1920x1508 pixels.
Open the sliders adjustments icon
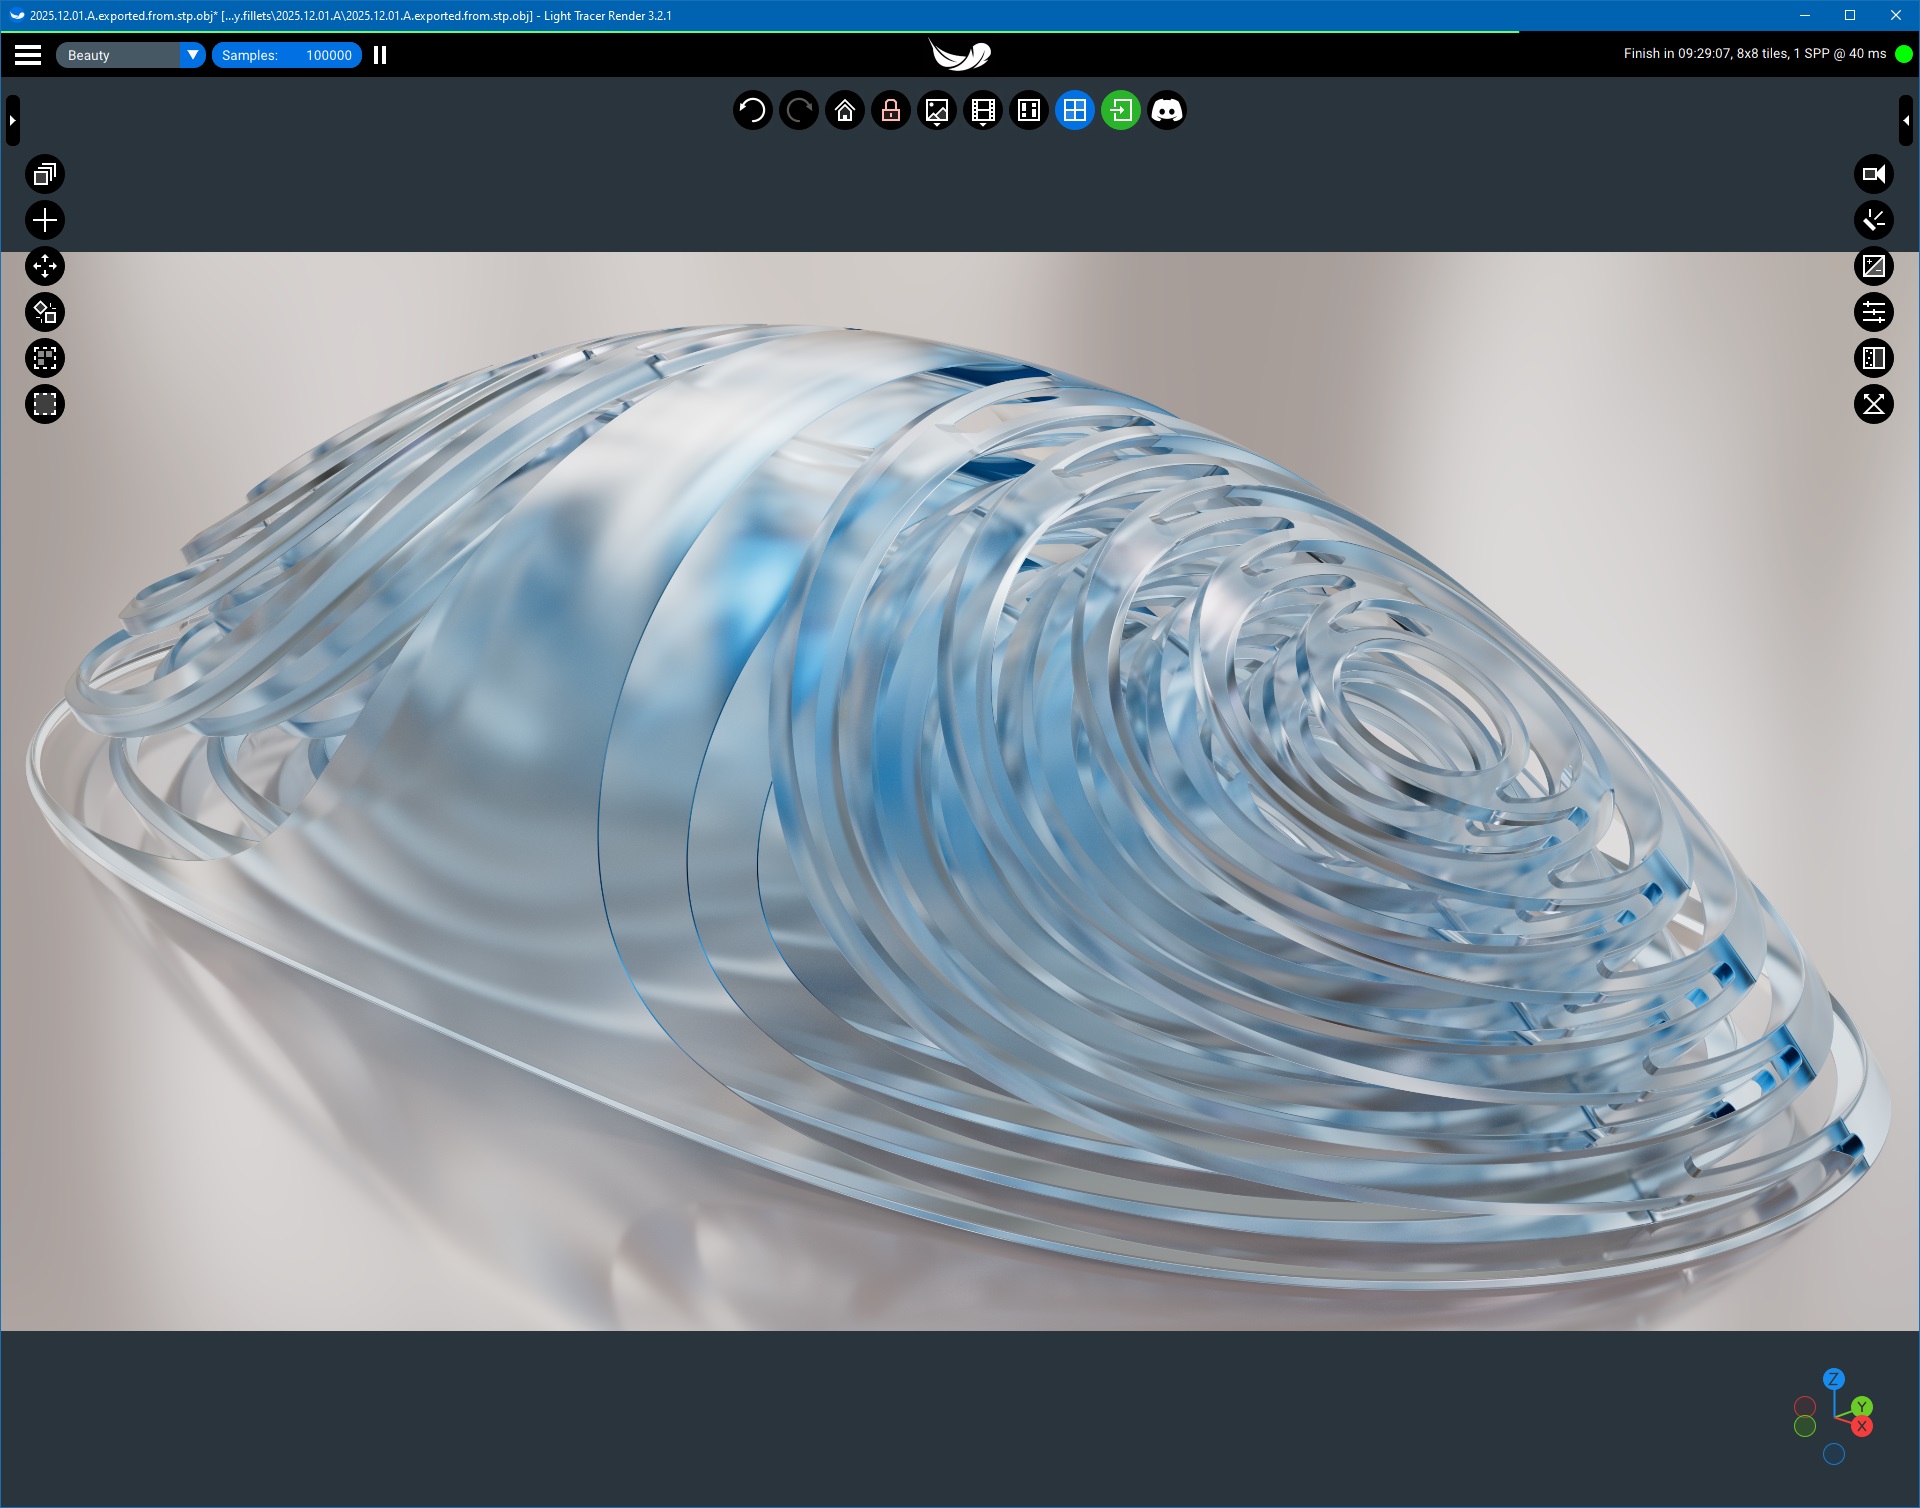coord(1874,312)
